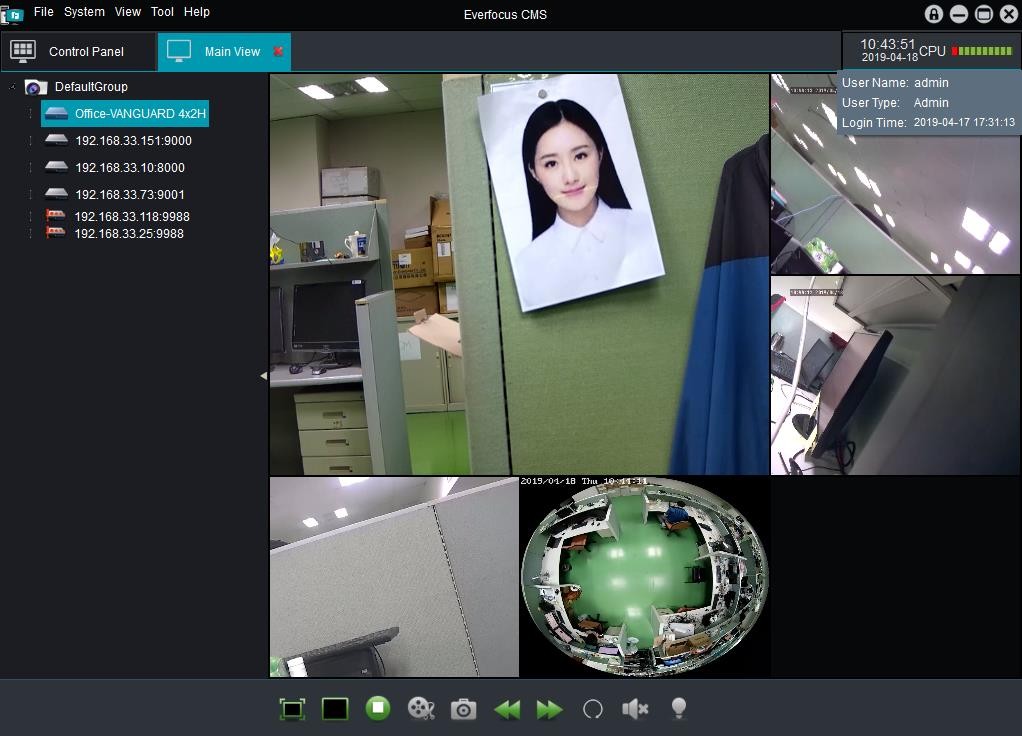
Task: Click the fast forward playback icon
Action: tap(549, 709)
